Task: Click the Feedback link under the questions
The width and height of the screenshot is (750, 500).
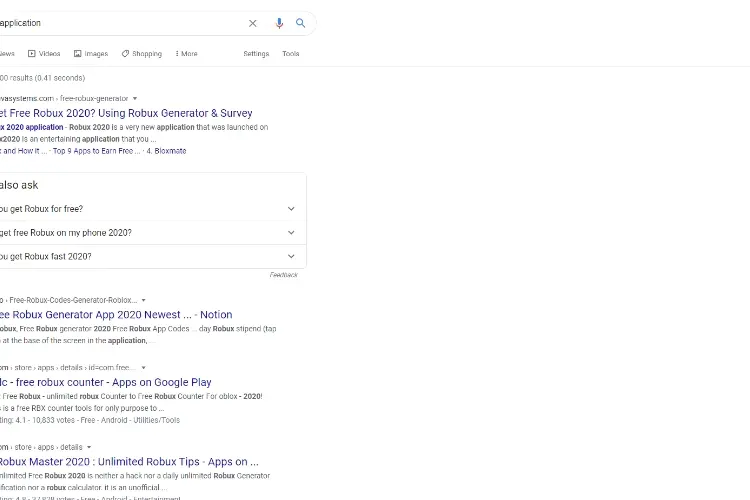Action: pos(284,275)
